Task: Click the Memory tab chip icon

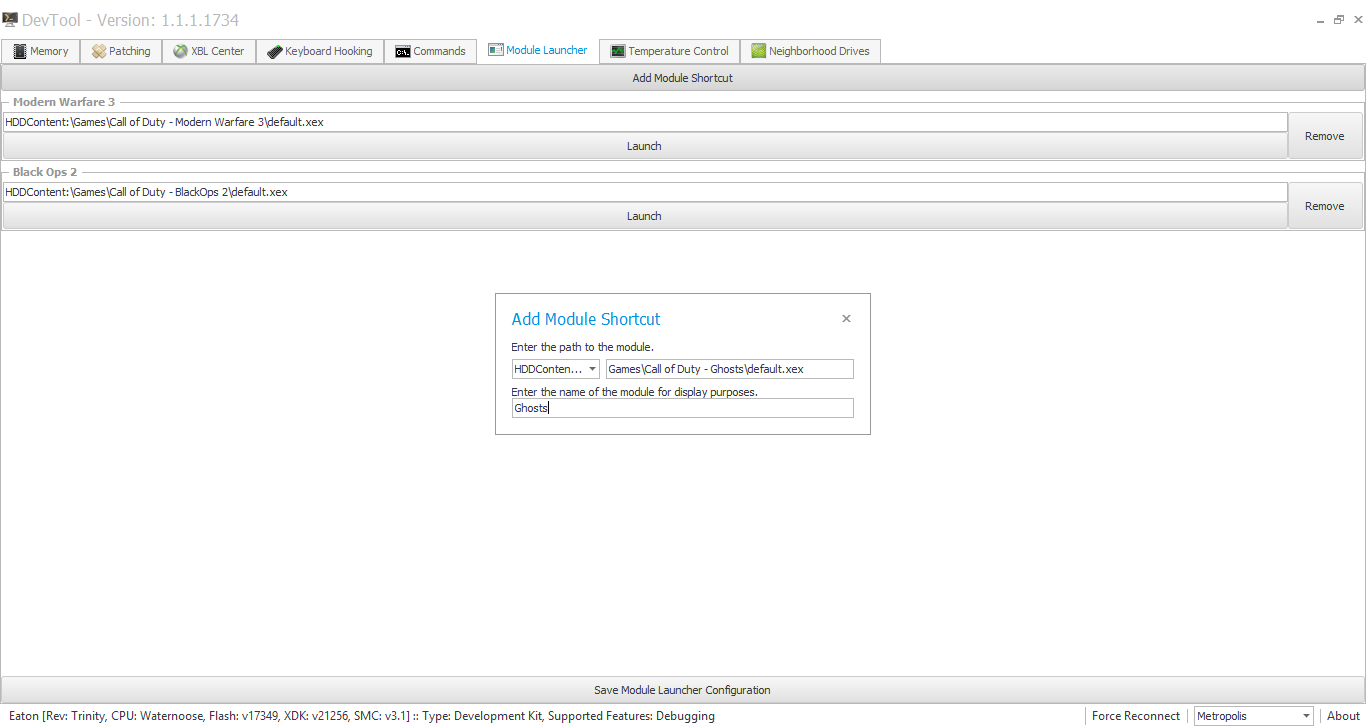Action: [20, 51]
